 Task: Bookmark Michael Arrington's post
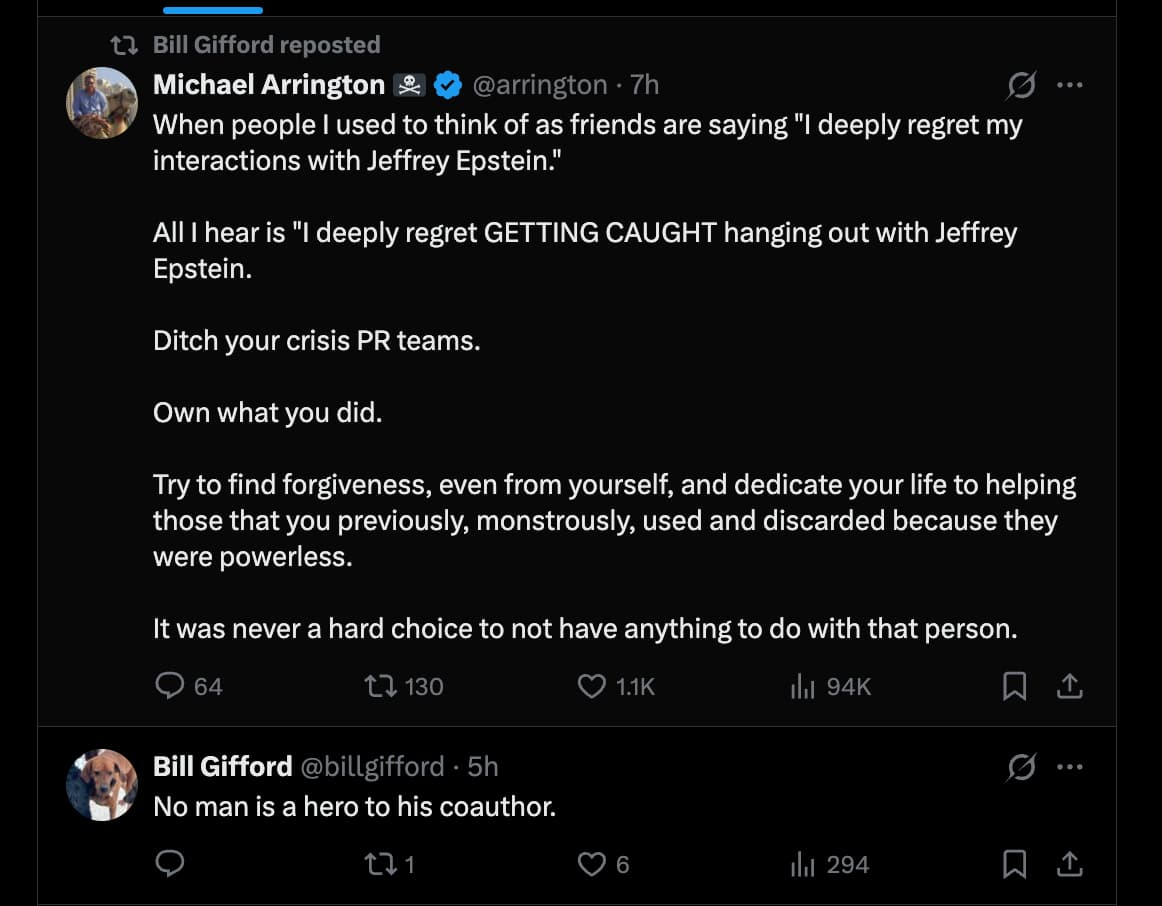click(x=1014, y=686)
